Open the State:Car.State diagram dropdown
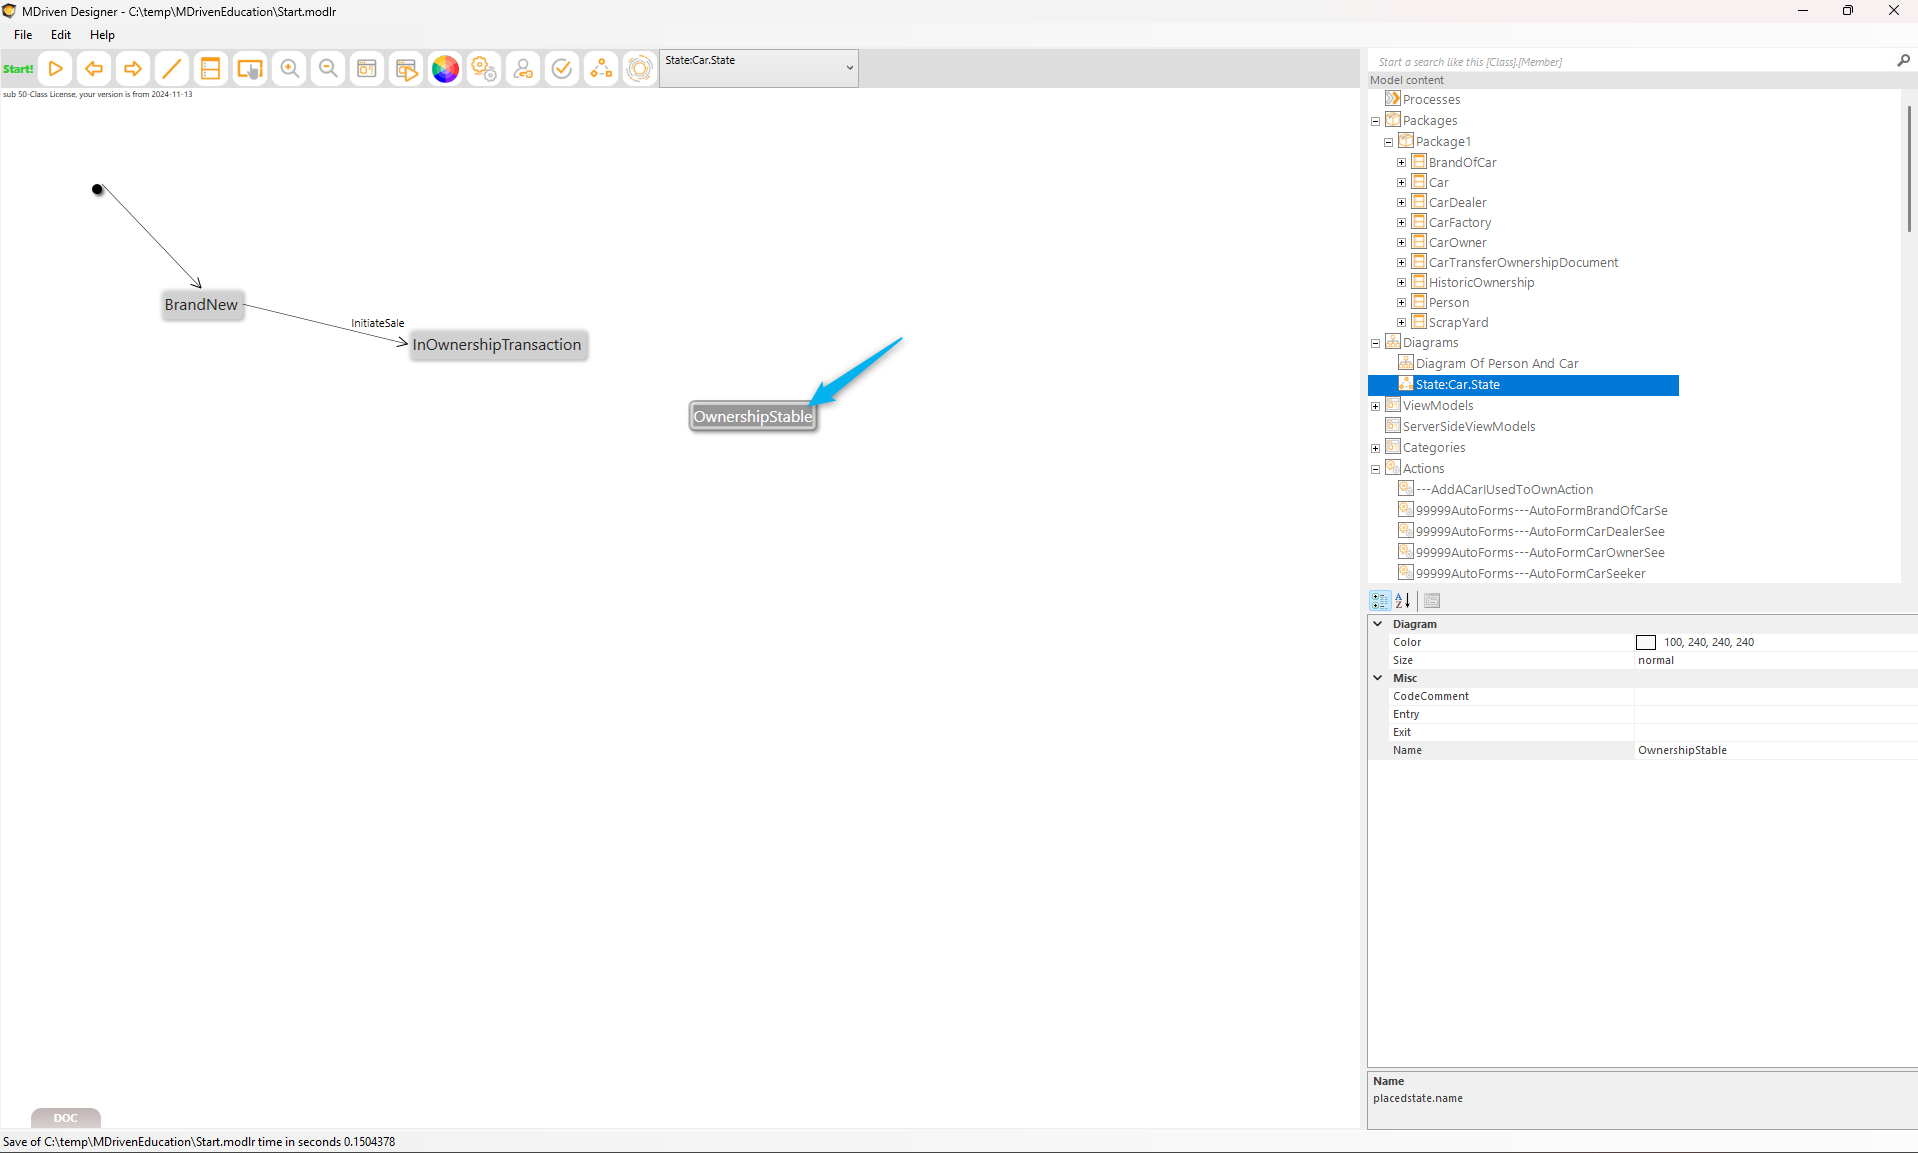The width and height of the screenshot is (1918, 1153). point(849,68)
